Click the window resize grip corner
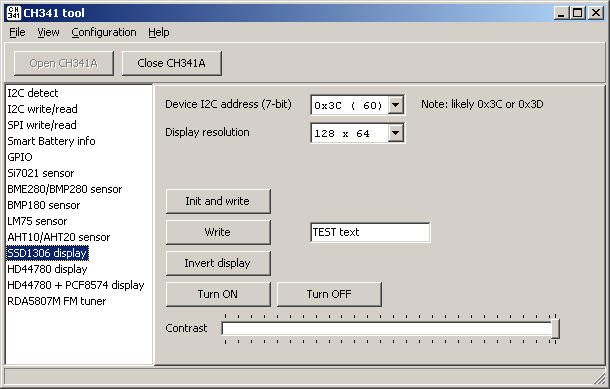 599,378
